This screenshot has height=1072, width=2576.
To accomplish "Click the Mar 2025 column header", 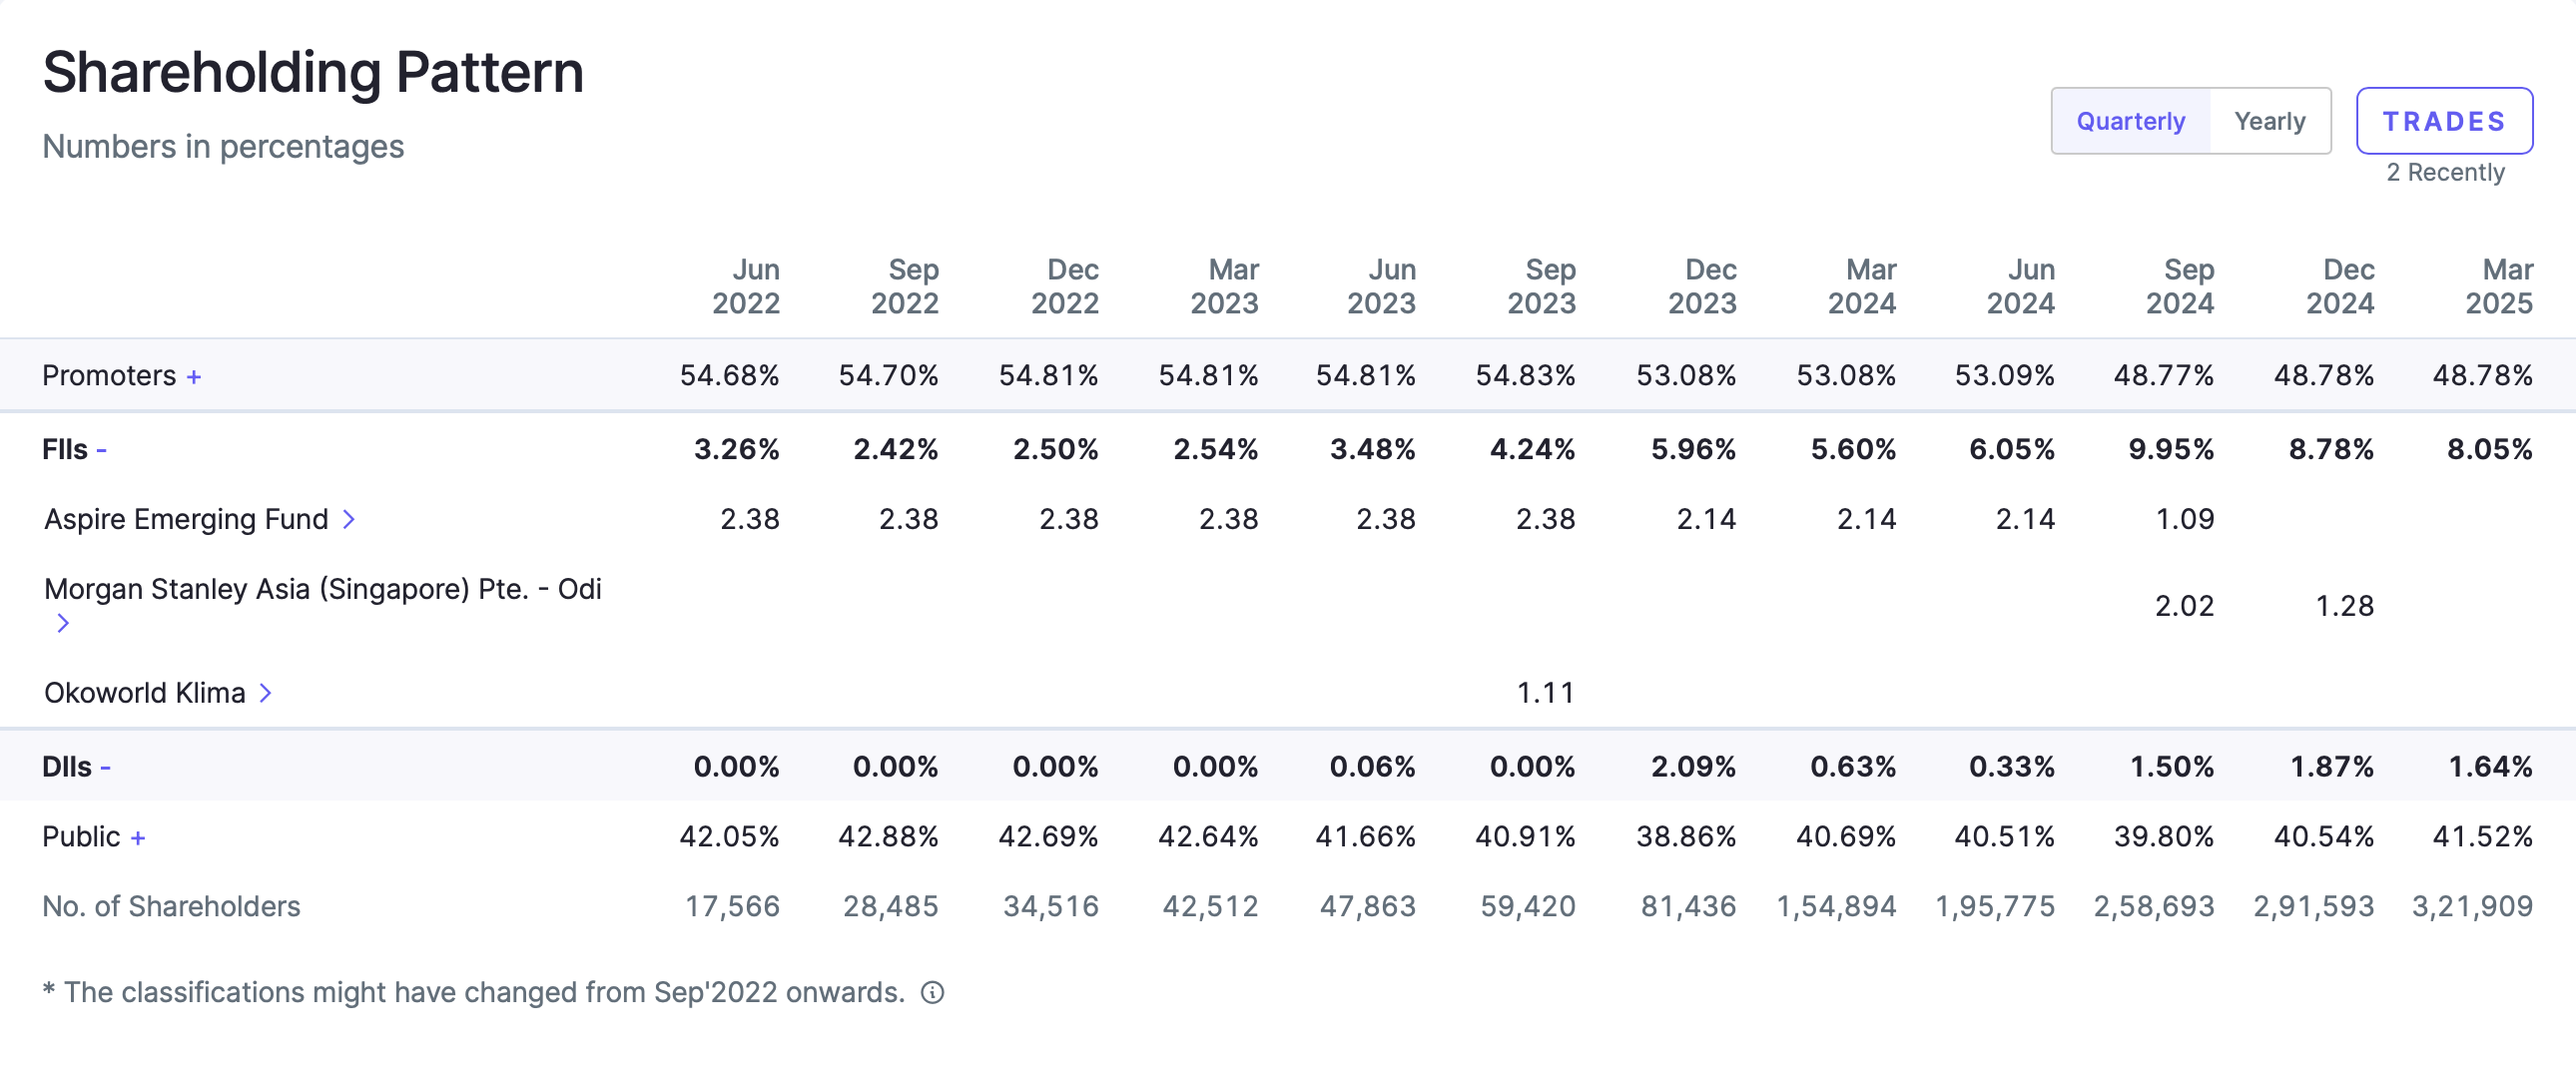I will point(2498,286).
